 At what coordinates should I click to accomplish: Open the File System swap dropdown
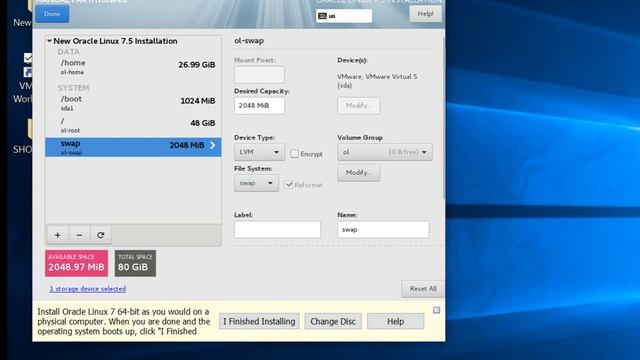pyautogui.click(x=256, y=183)
